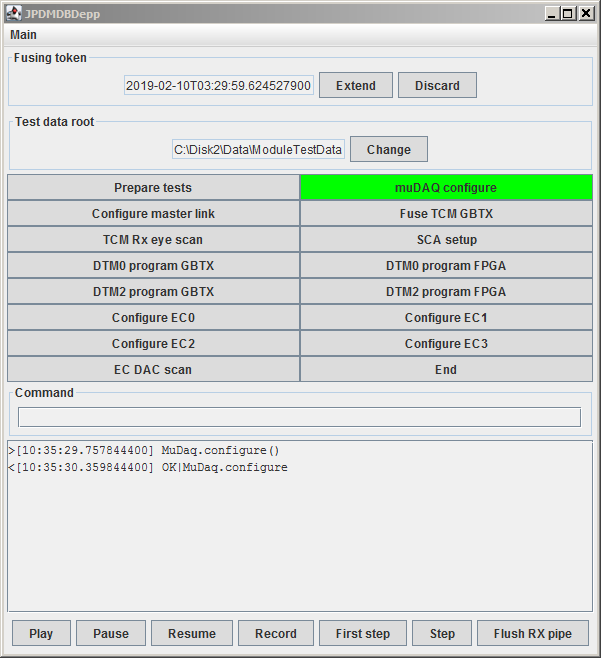
Task: Click Change to alter test data root
Action: click(x=389, y=149)
